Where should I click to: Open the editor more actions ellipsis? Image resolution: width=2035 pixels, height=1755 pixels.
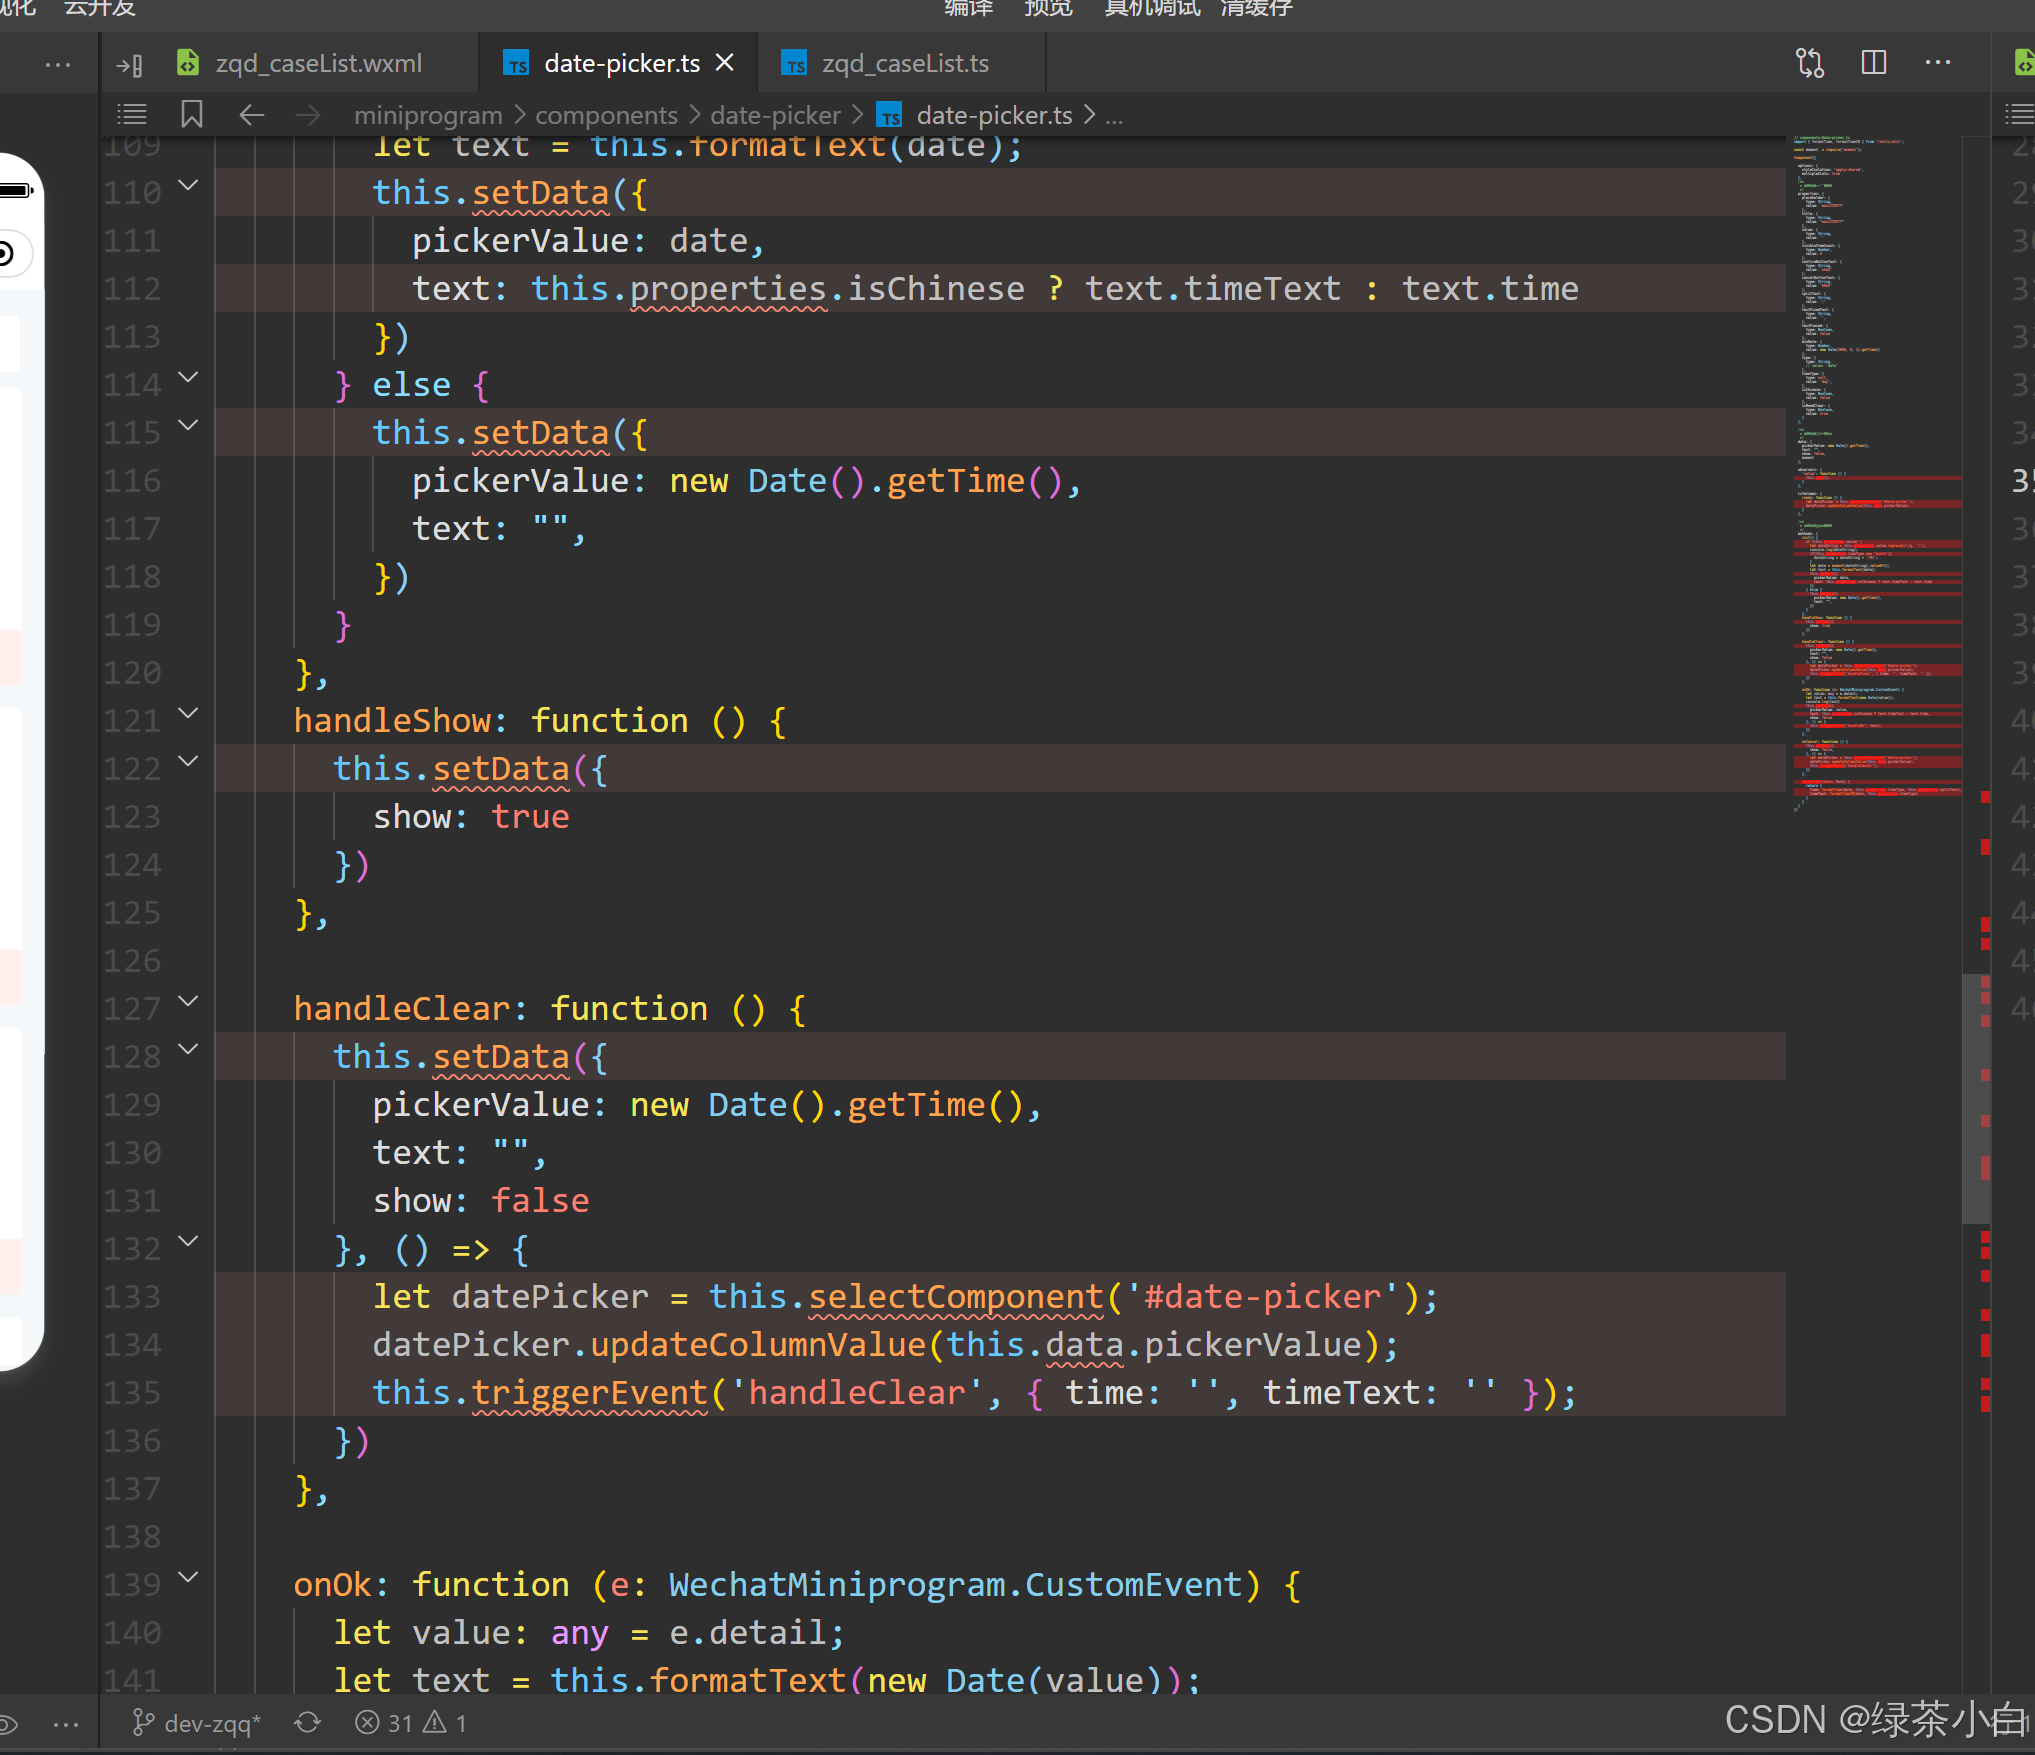pyautogui.click(x=1937, y=63)
